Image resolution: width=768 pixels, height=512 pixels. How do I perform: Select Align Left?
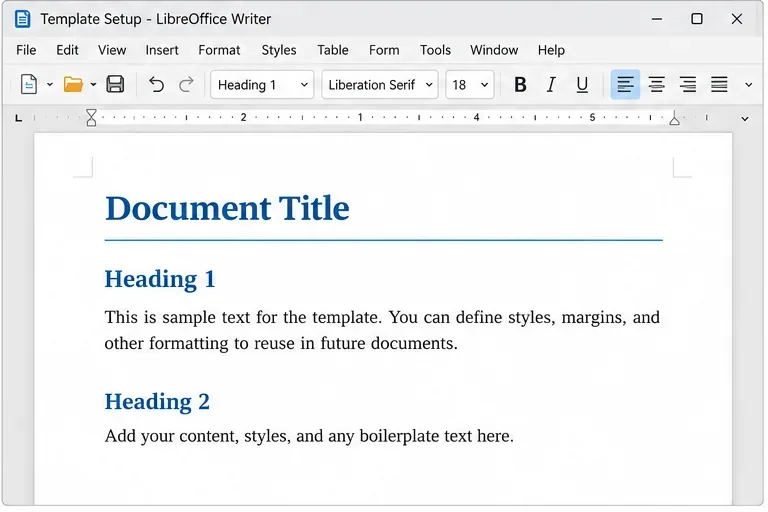click(625, 85)
